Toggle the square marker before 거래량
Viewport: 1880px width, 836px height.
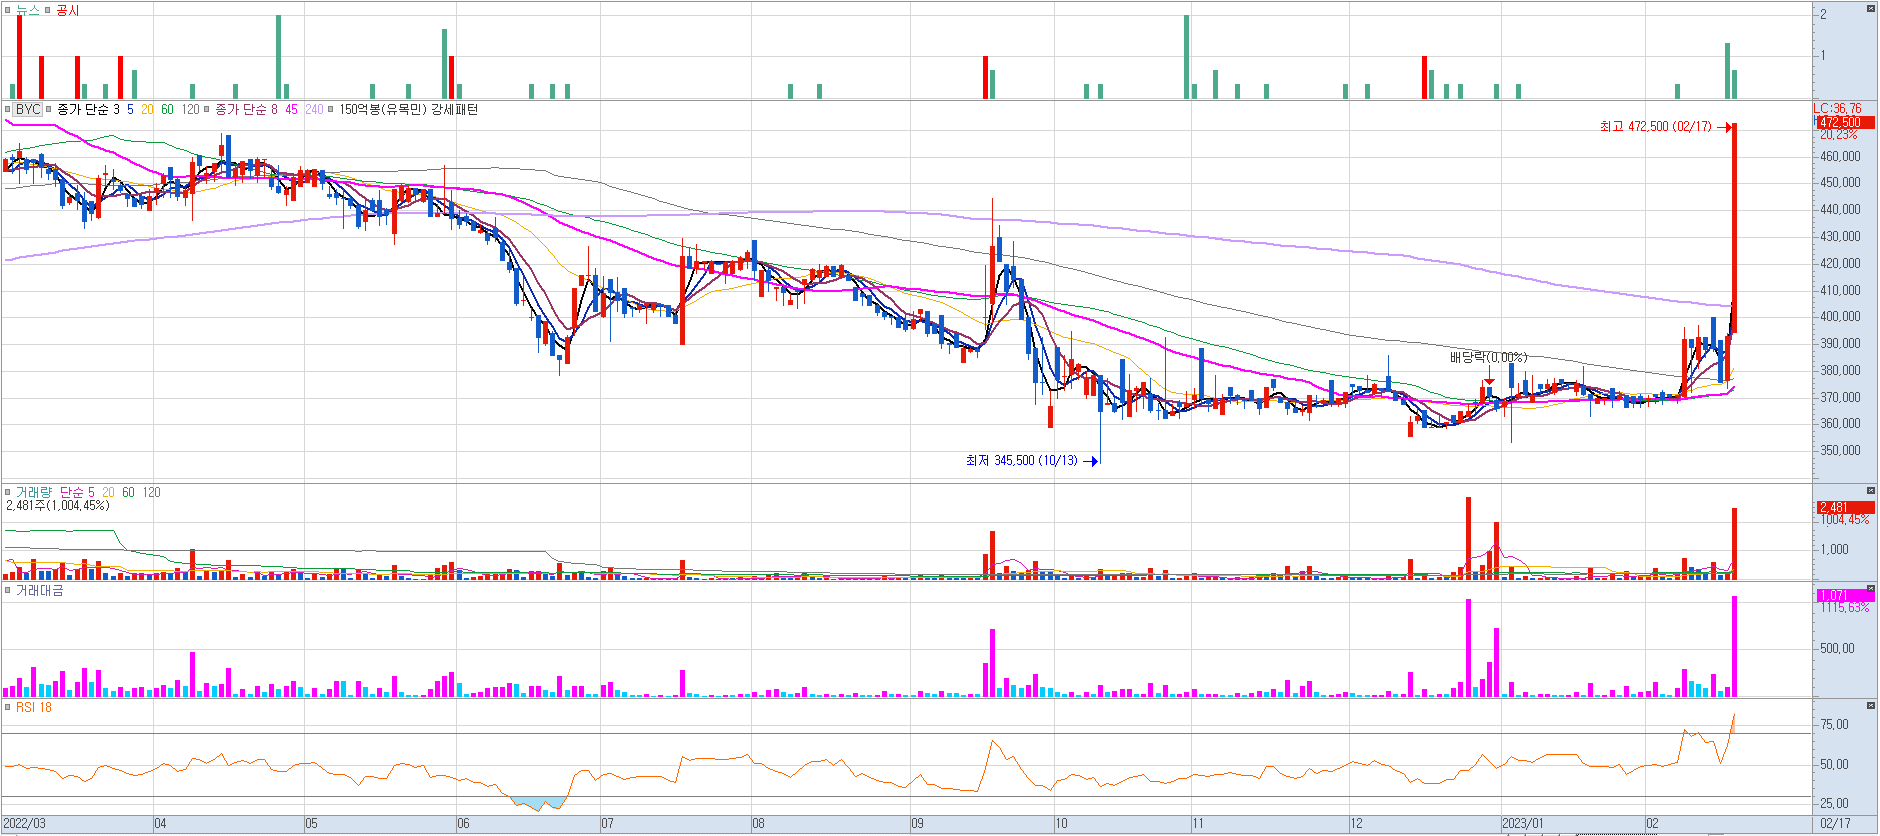point(8,492)
